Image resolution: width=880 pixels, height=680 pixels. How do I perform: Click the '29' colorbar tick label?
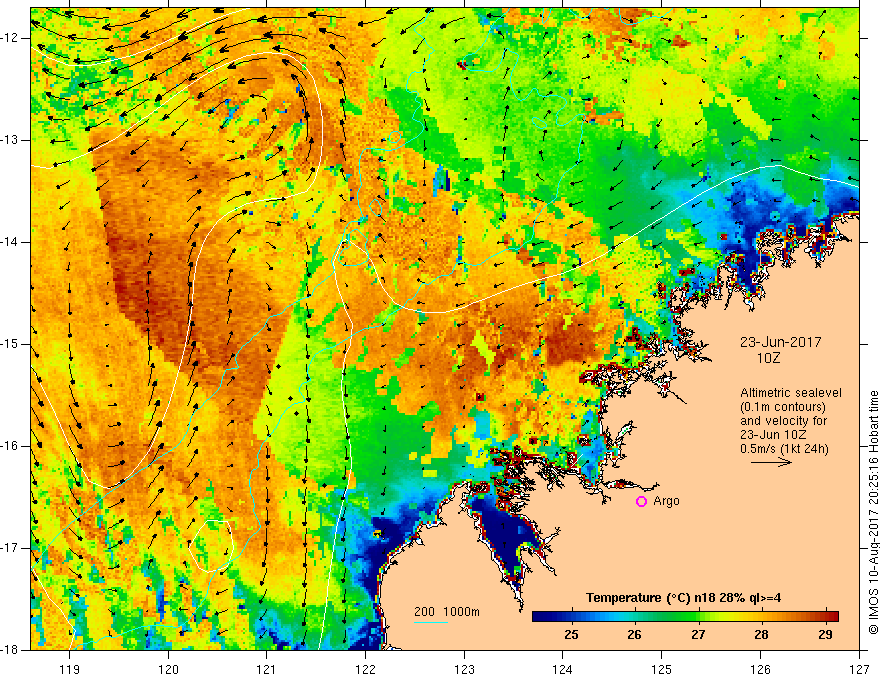(824, 635)
